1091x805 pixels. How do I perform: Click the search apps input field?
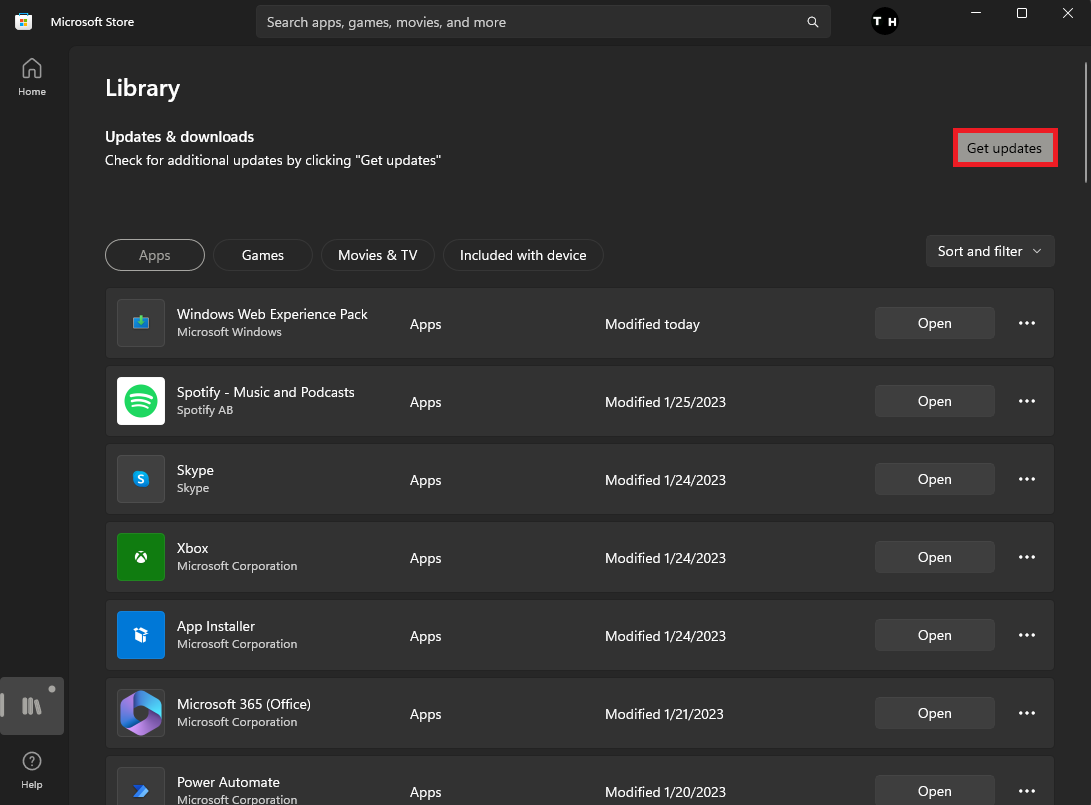click(x=530, y=22)
